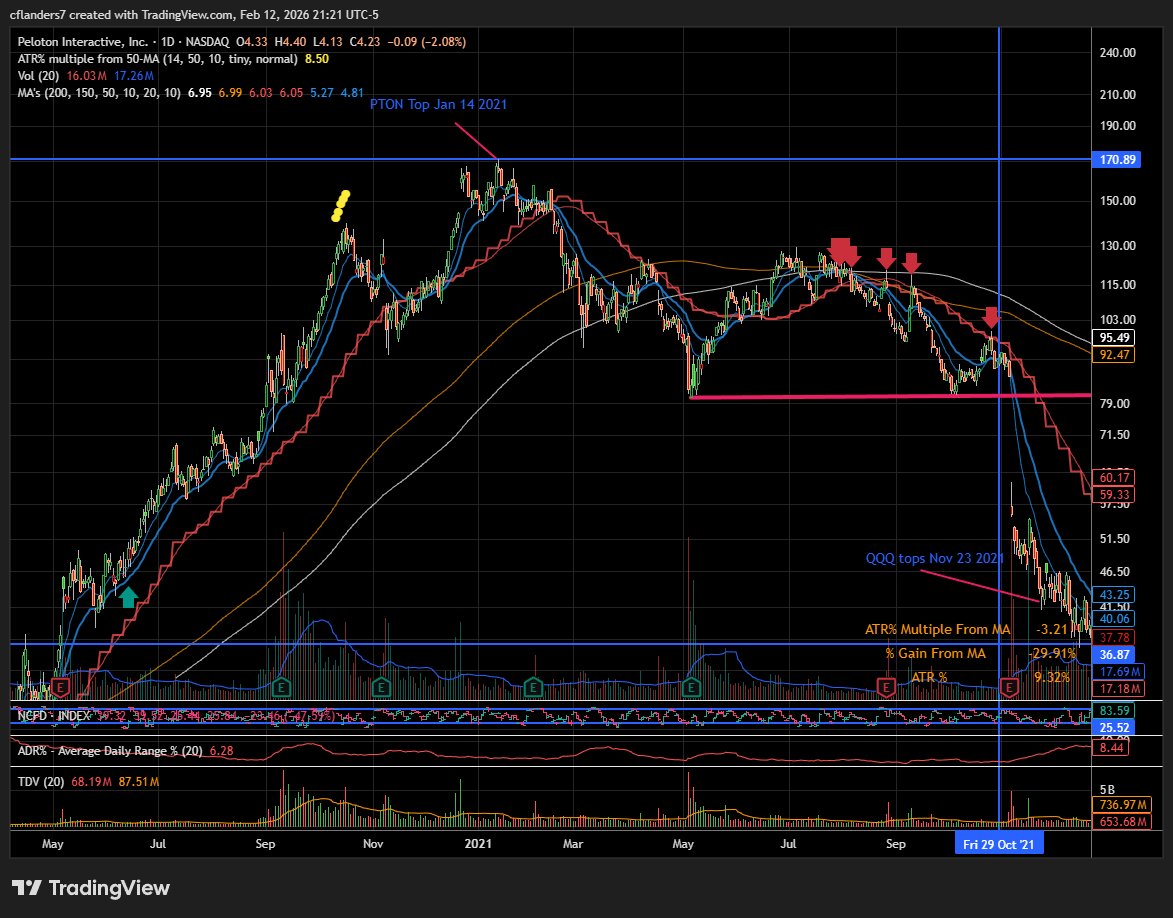This screenshot has height=918, width=1173.
Task: Click the red earnings E marker near May 2020
Action: click(x=60, y=686)
